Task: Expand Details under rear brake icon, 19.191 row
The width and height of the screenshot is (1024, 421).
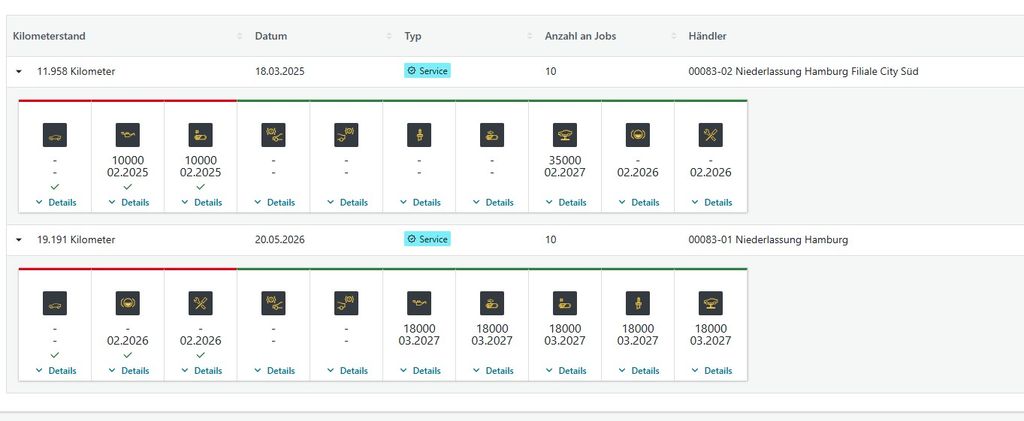Action: [x=347, y=371]
